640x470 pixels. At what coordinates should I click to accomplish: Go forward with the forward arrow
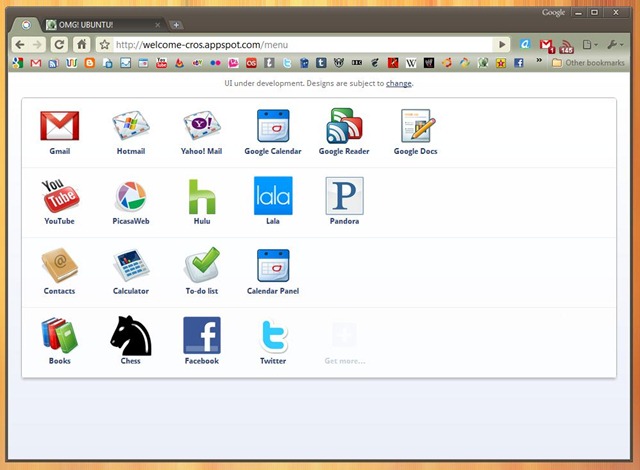[x=37, y=44]
